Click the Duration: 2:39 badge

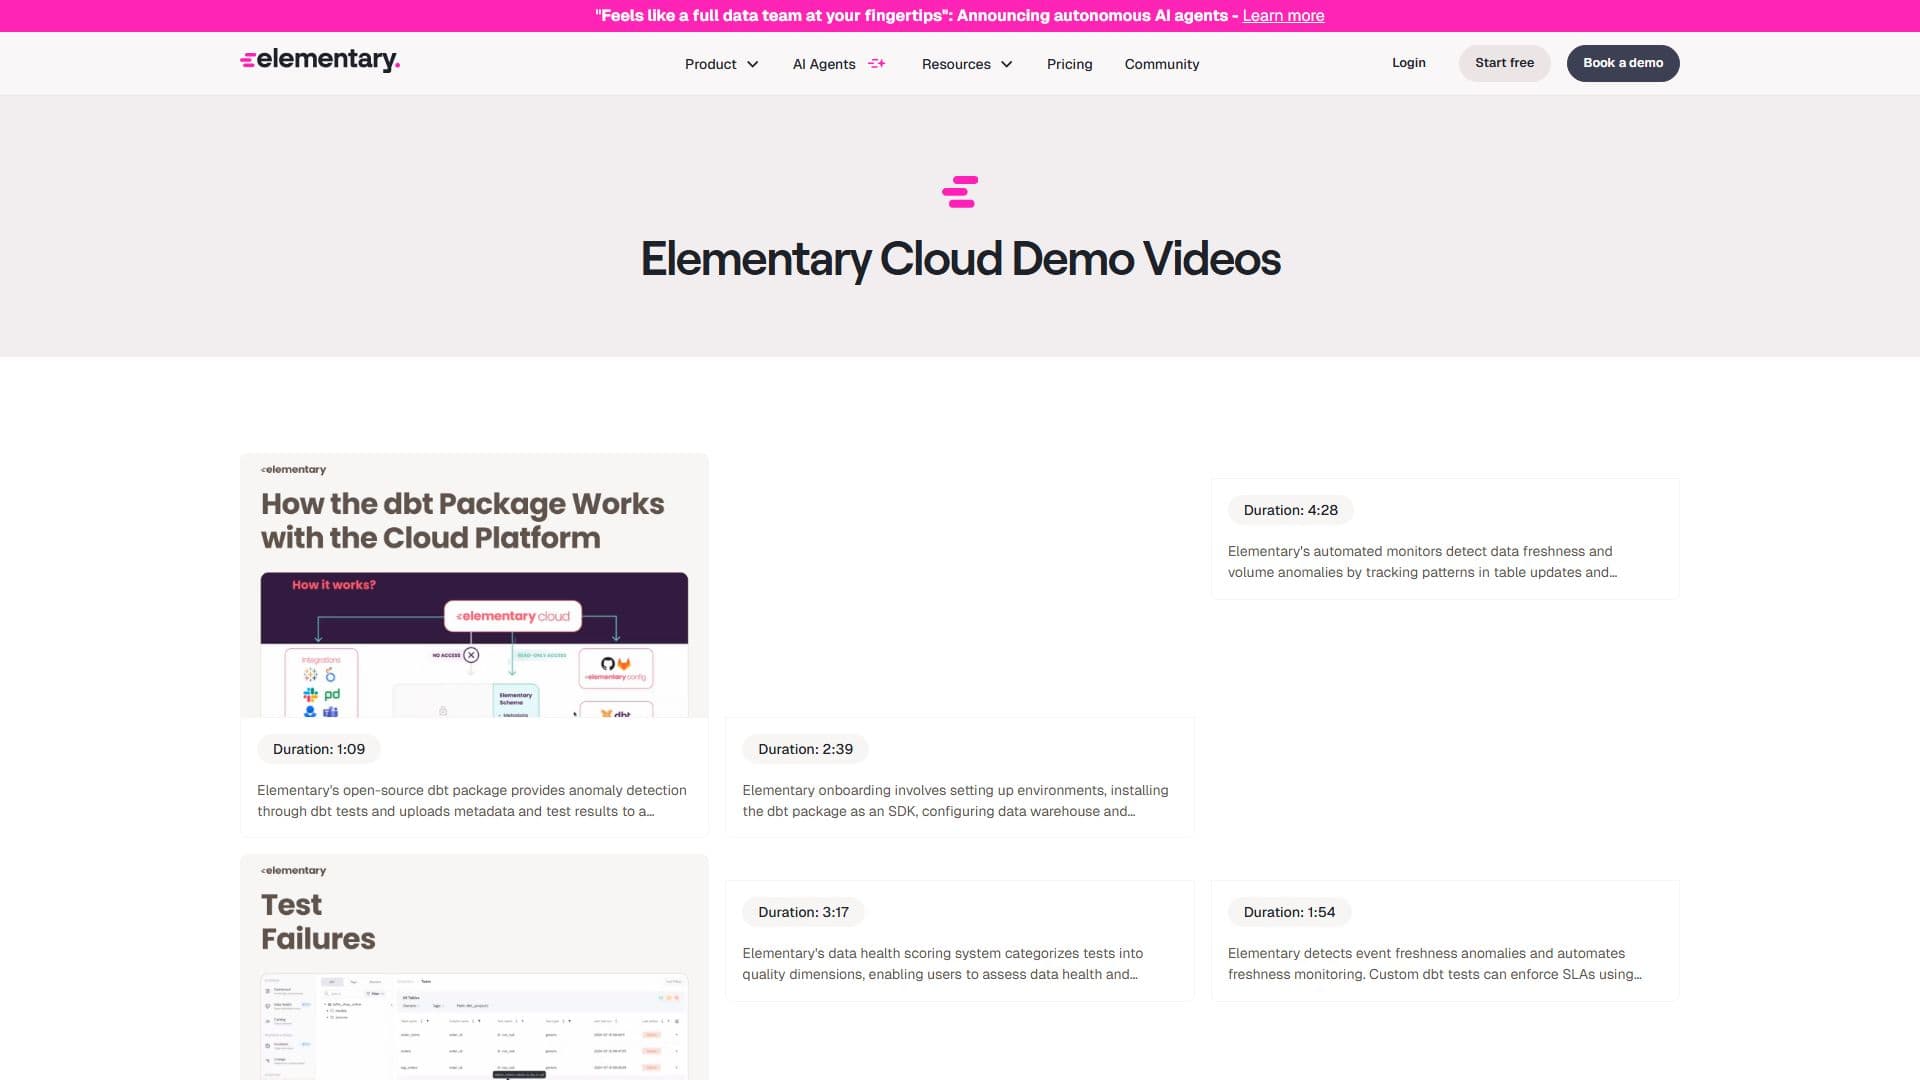pos(805,749)
